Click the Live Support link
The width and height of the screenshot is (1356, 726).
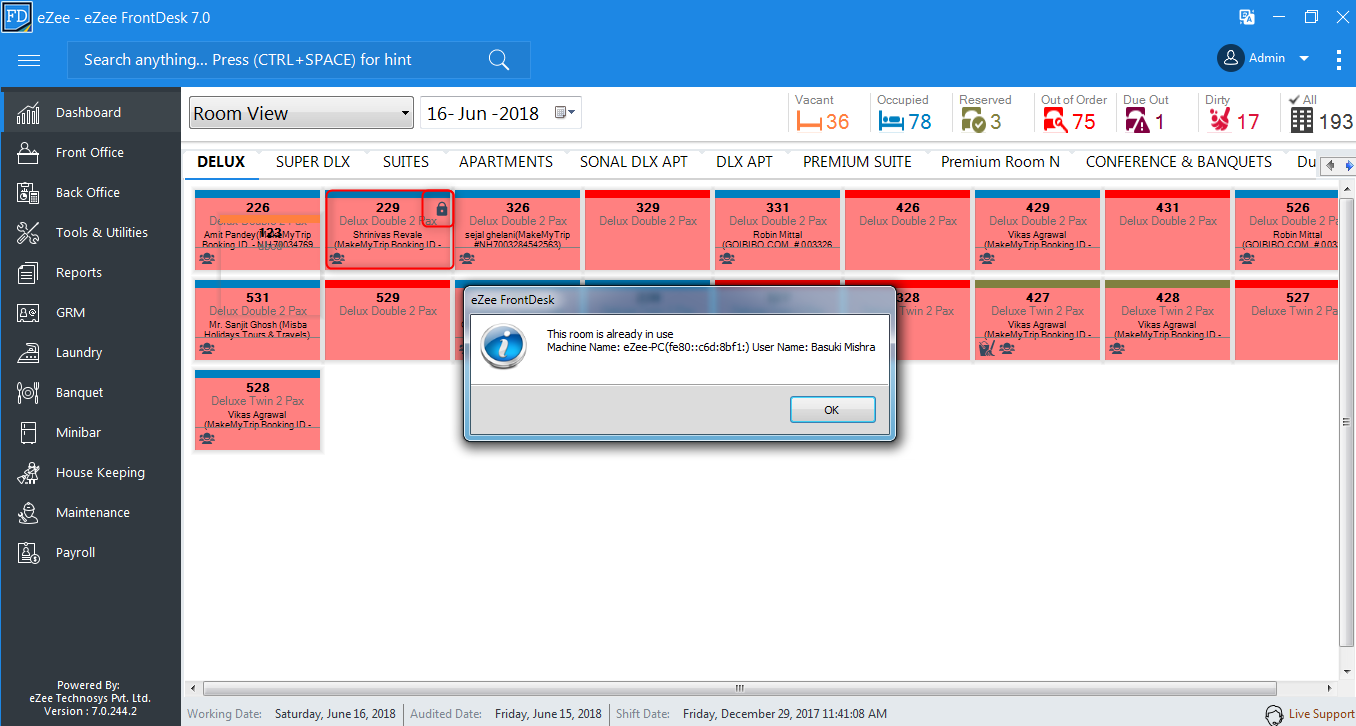1321,714
